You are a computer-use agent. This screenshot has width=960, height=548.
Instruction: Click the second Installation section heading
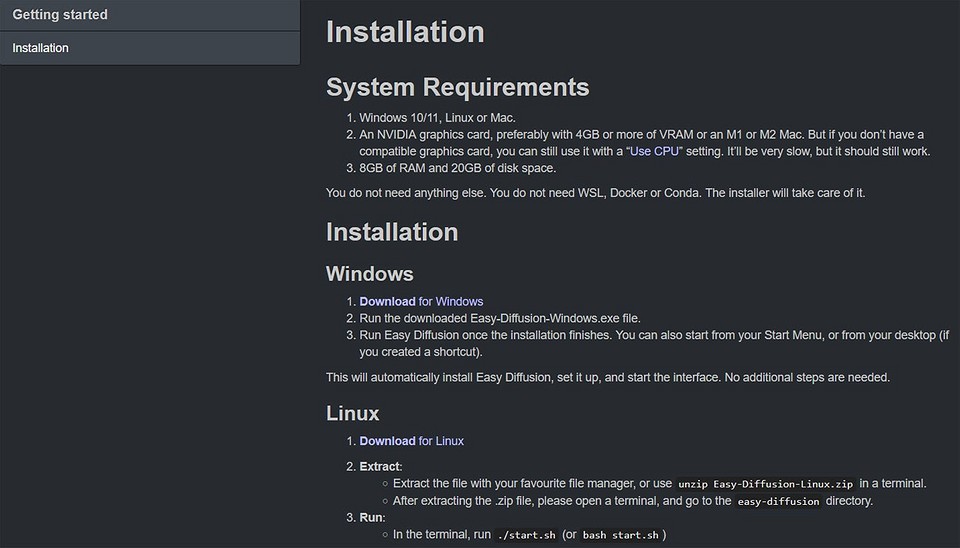click(x=392, y=232)
